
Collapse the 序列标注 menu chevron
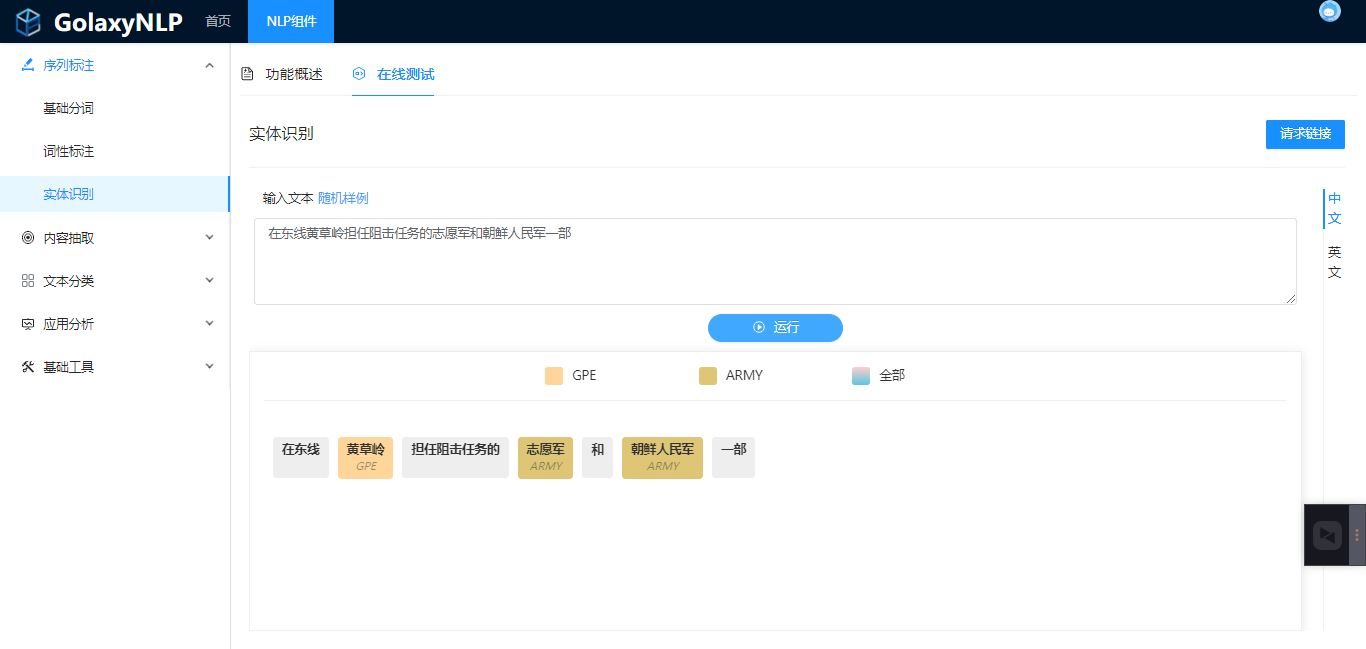[209, 65]
